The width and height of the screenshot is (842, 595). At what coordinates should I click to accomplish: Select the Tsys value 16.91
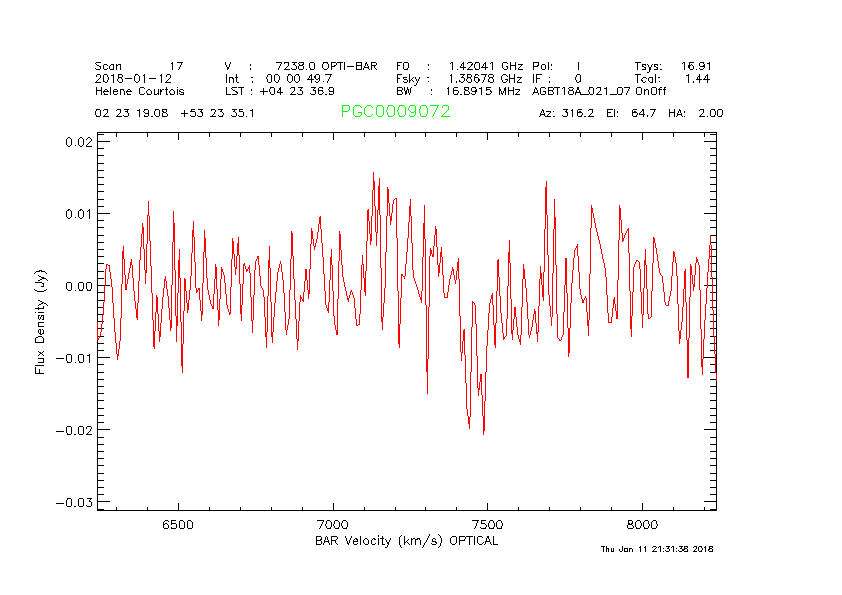click(x=695, y=65)
